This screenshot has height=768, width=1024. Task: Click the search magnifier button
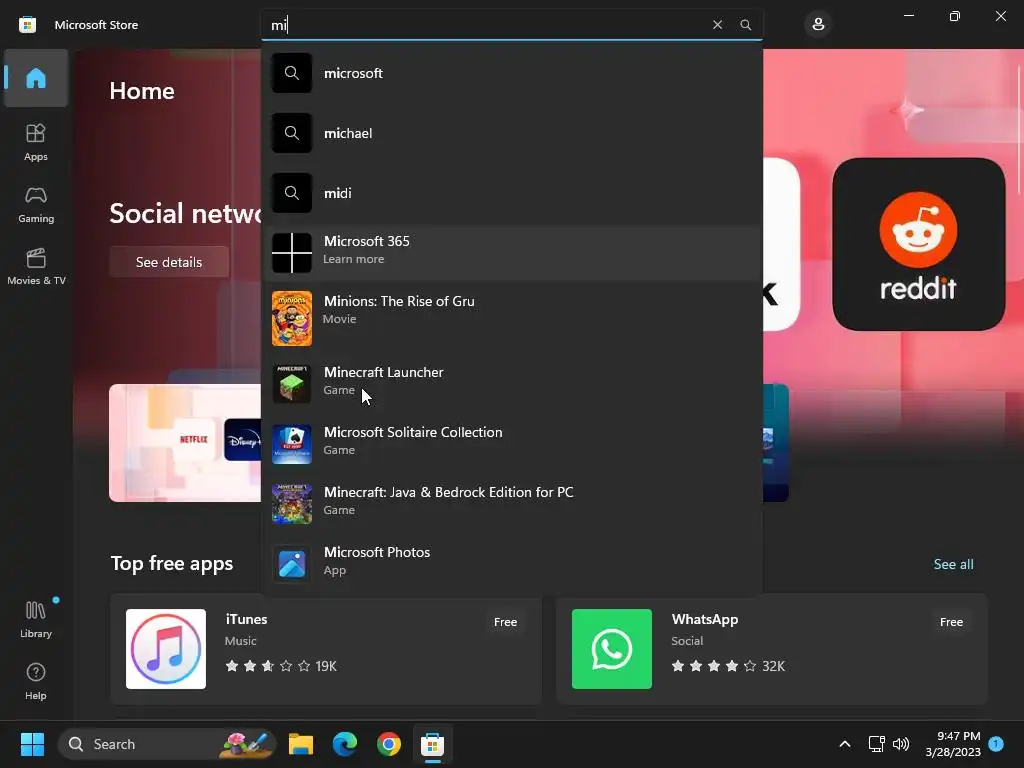(x=745, y=25)
